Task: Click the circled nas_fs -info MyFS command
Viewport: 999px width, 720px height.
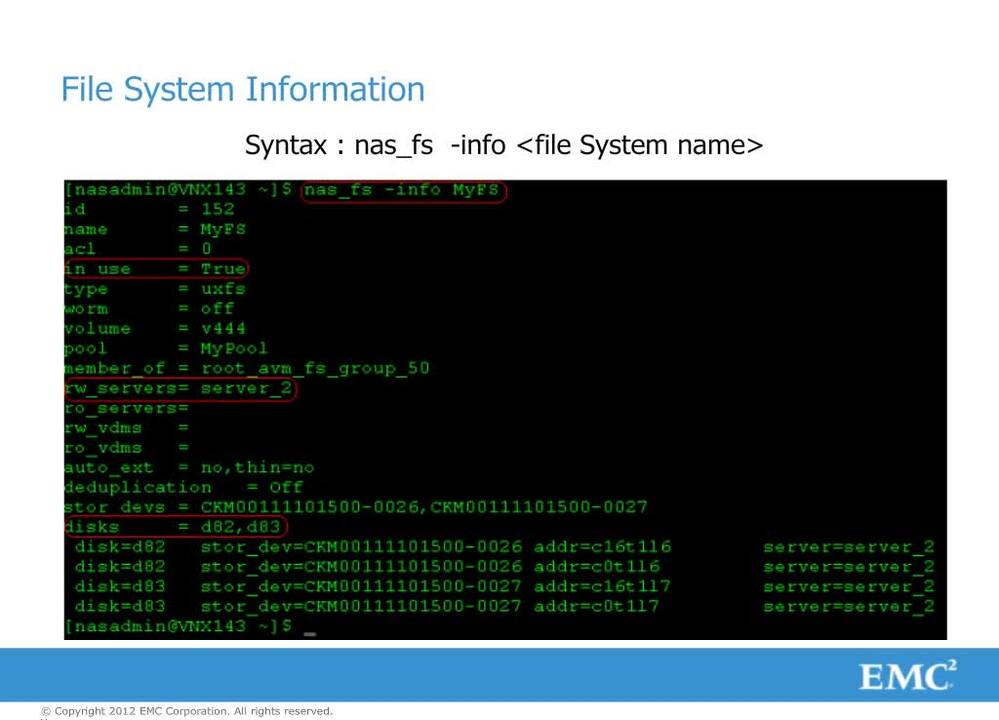Action: (x=404, y=190)
